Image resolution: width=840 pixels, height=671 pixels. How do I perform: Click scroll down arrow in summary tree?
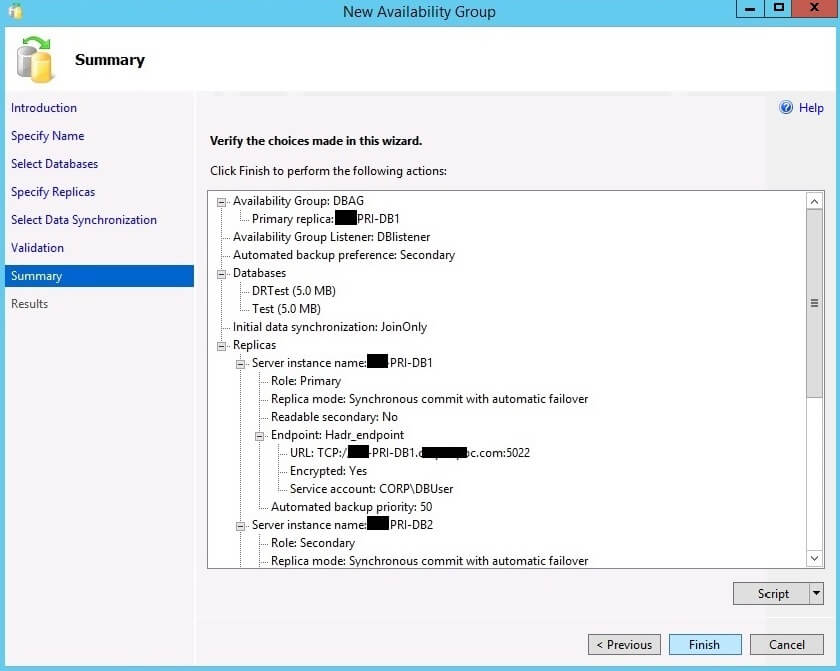814,558
